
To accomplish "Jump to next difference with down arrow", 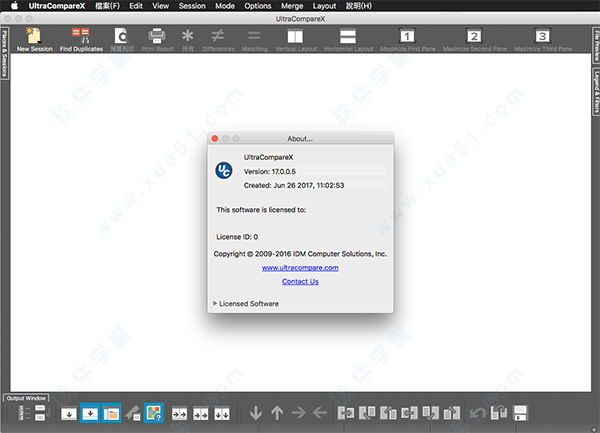I will click(256, 413).
